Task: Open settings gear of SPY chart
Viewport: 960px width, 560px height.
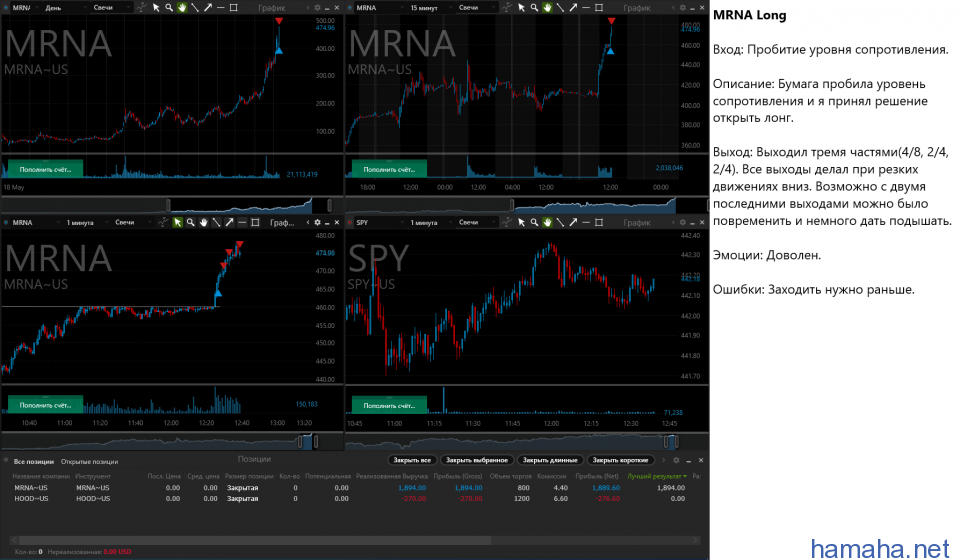Action: click(x=683, y=222)
